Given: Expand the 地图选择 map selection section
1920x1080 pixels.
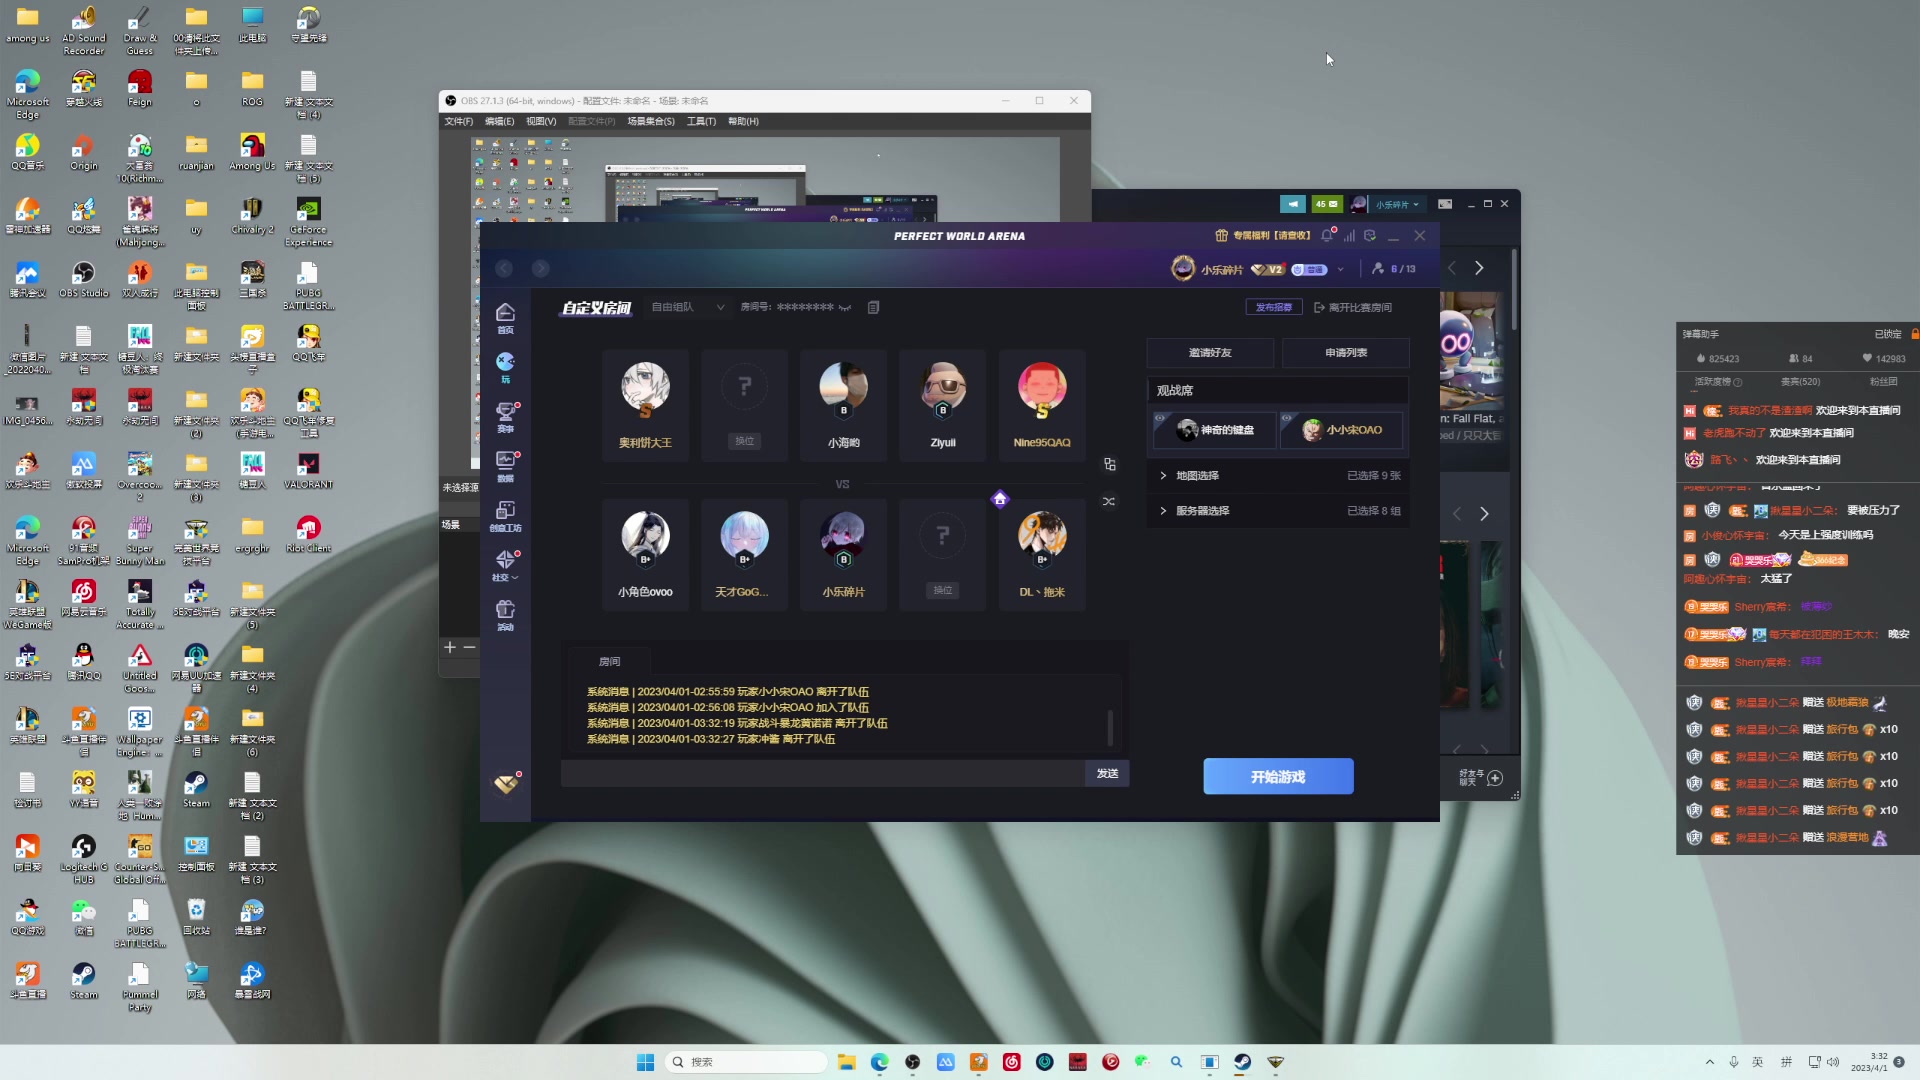Looking at the screenshot, I should tap(1278, 476).
